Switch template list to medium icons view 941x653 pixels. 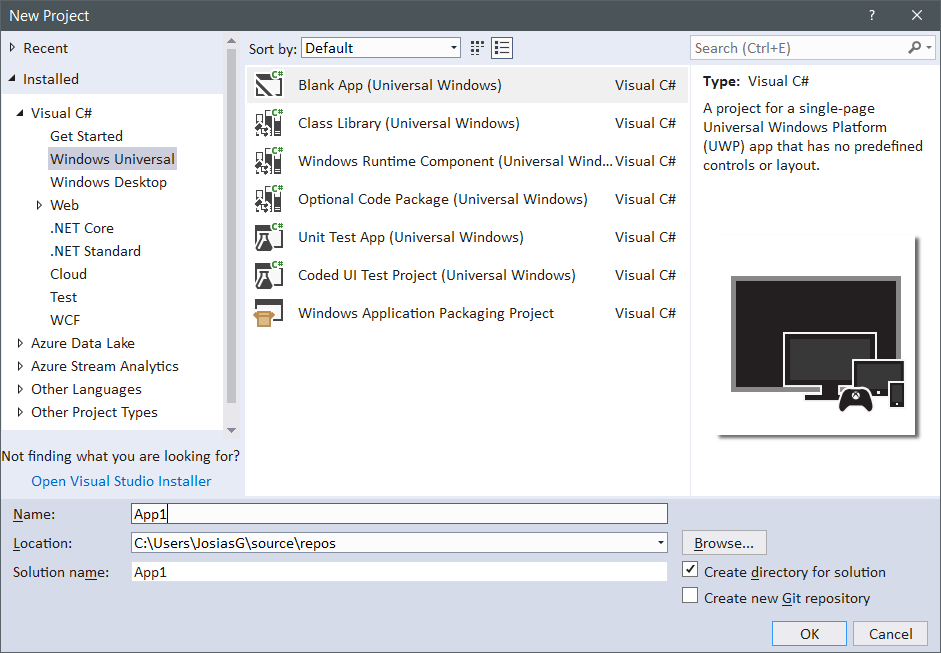point(477,47)
